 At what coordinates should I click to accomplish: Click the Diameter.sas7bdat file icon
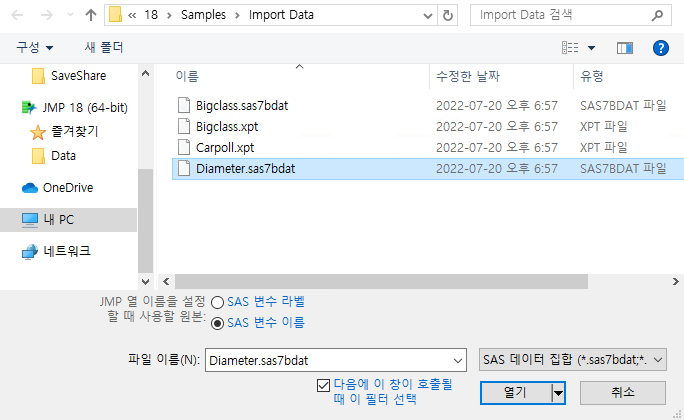coord(184,169)
